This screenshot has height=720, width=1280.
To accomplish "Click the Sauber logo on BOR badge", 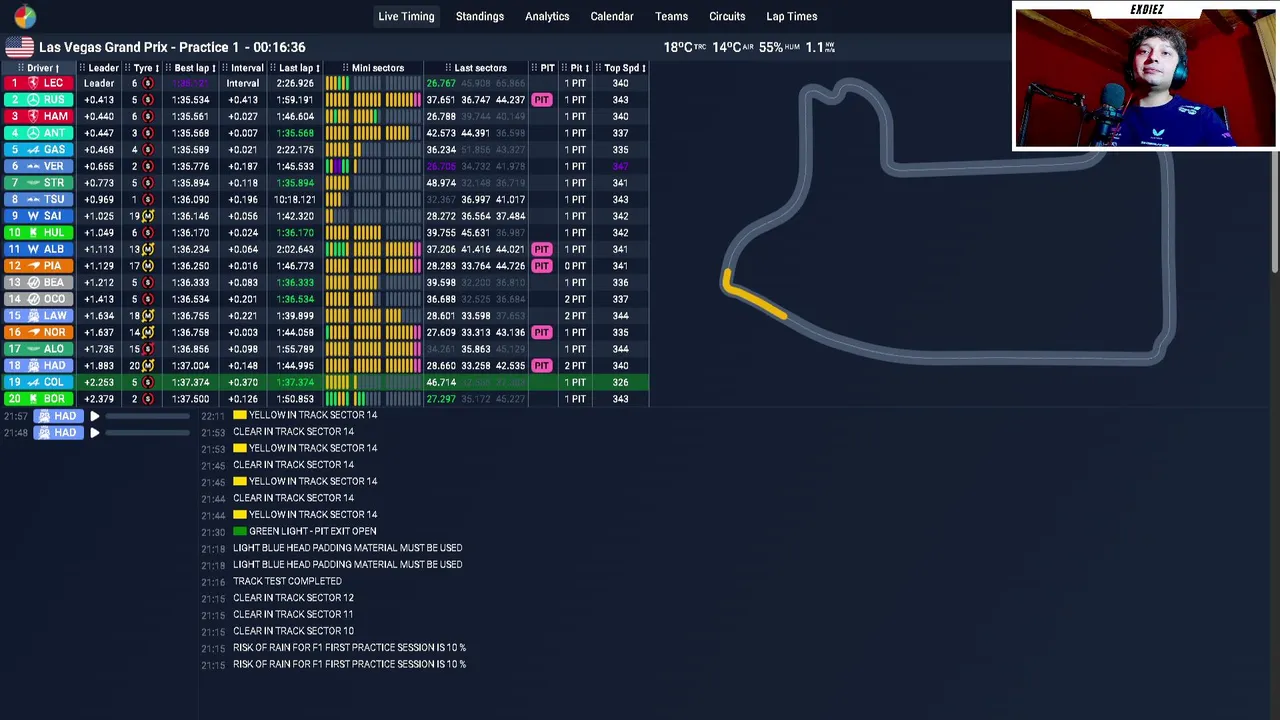I will 33,399.
